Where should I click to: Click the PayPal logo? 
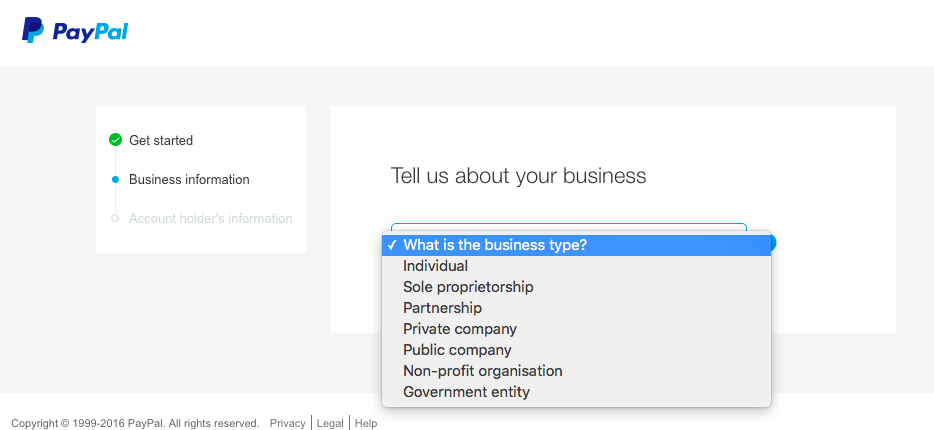pyautogui.click(x=75, y=31)
